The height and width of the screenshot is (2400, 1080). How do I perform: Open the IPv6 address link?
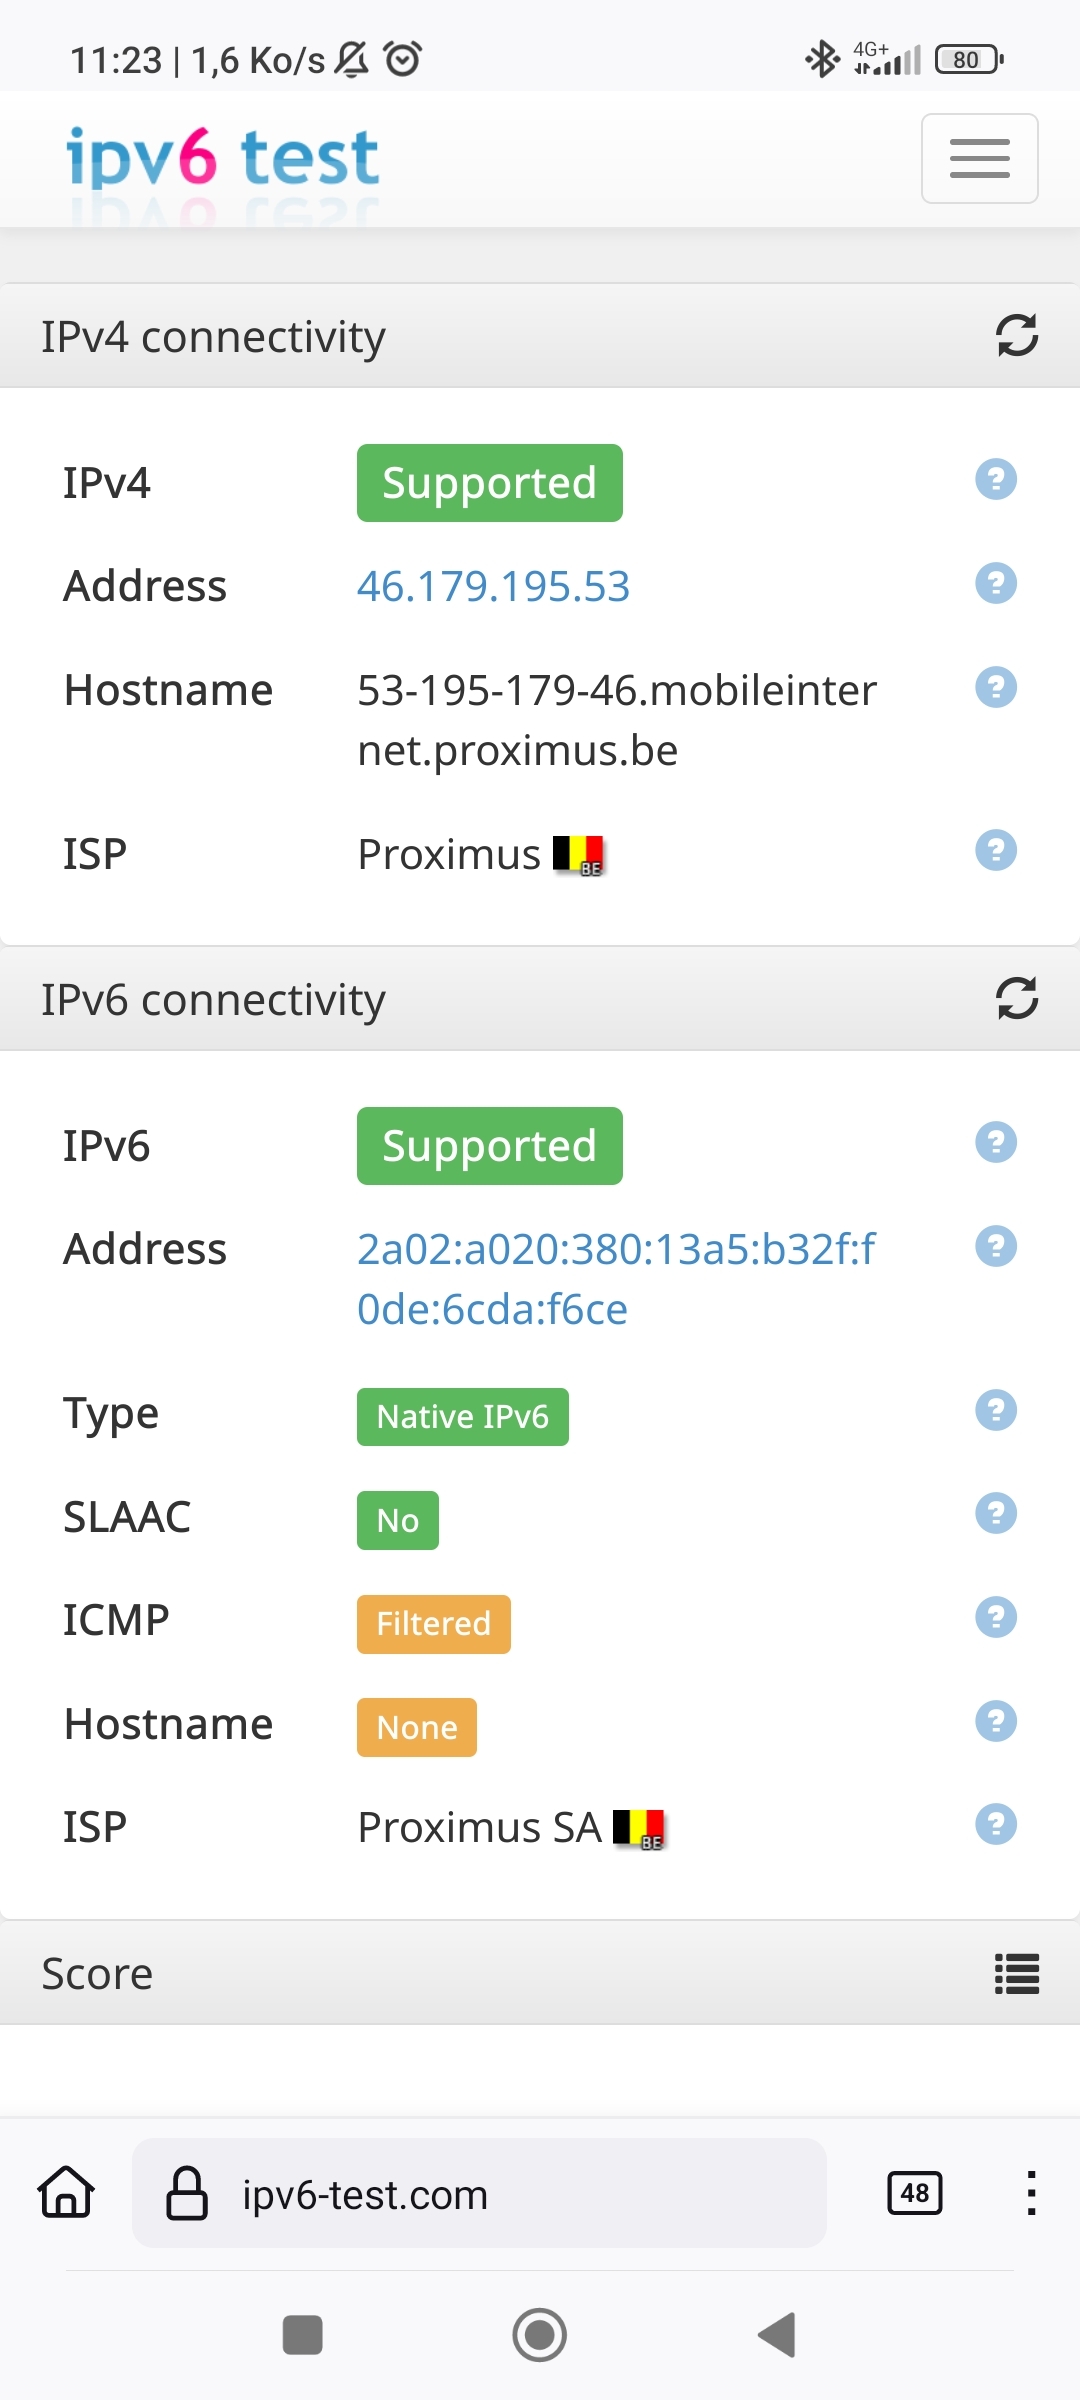(615, 1278)
